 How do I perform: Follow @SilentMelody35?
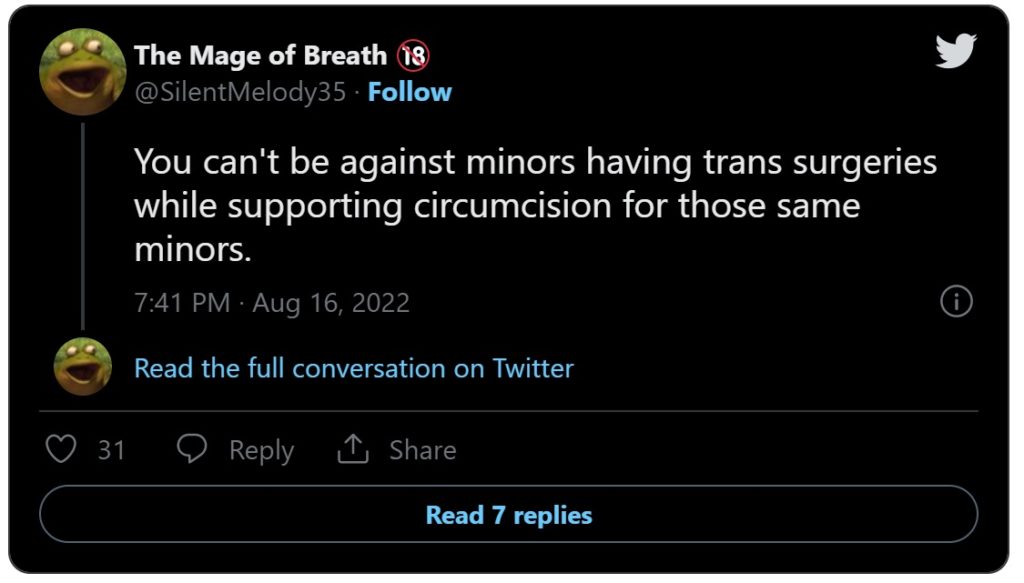point(409,92)
